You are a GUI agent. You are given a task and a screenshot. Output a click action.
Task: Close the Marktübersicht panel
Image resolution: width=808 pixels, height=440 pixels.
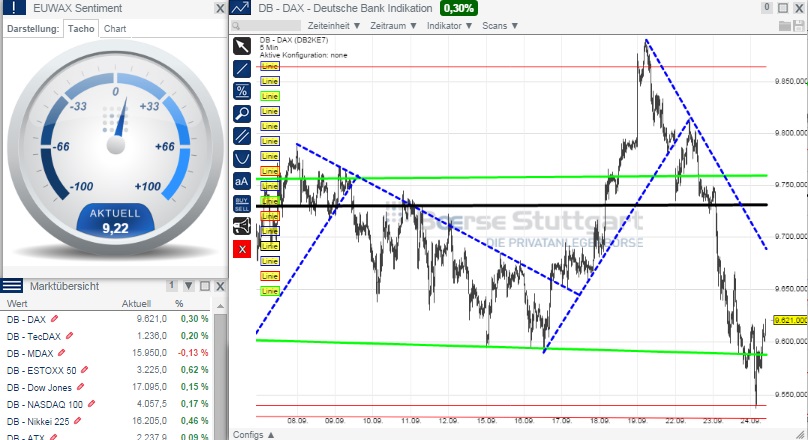[x=220, y=286]
